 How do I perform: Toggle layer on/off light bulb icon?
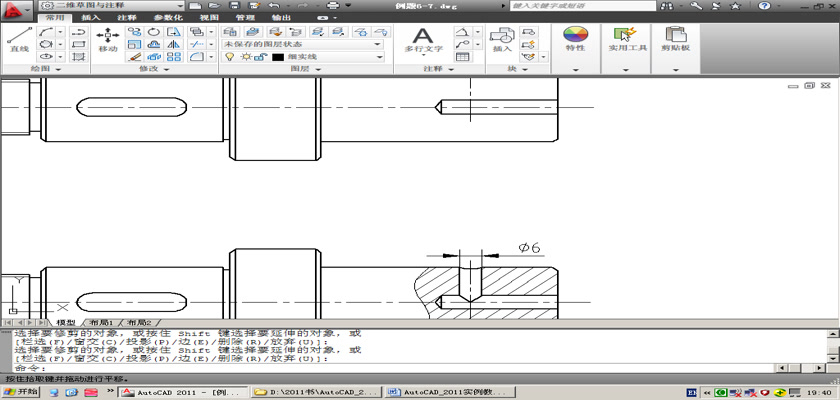tap(230, 57)
